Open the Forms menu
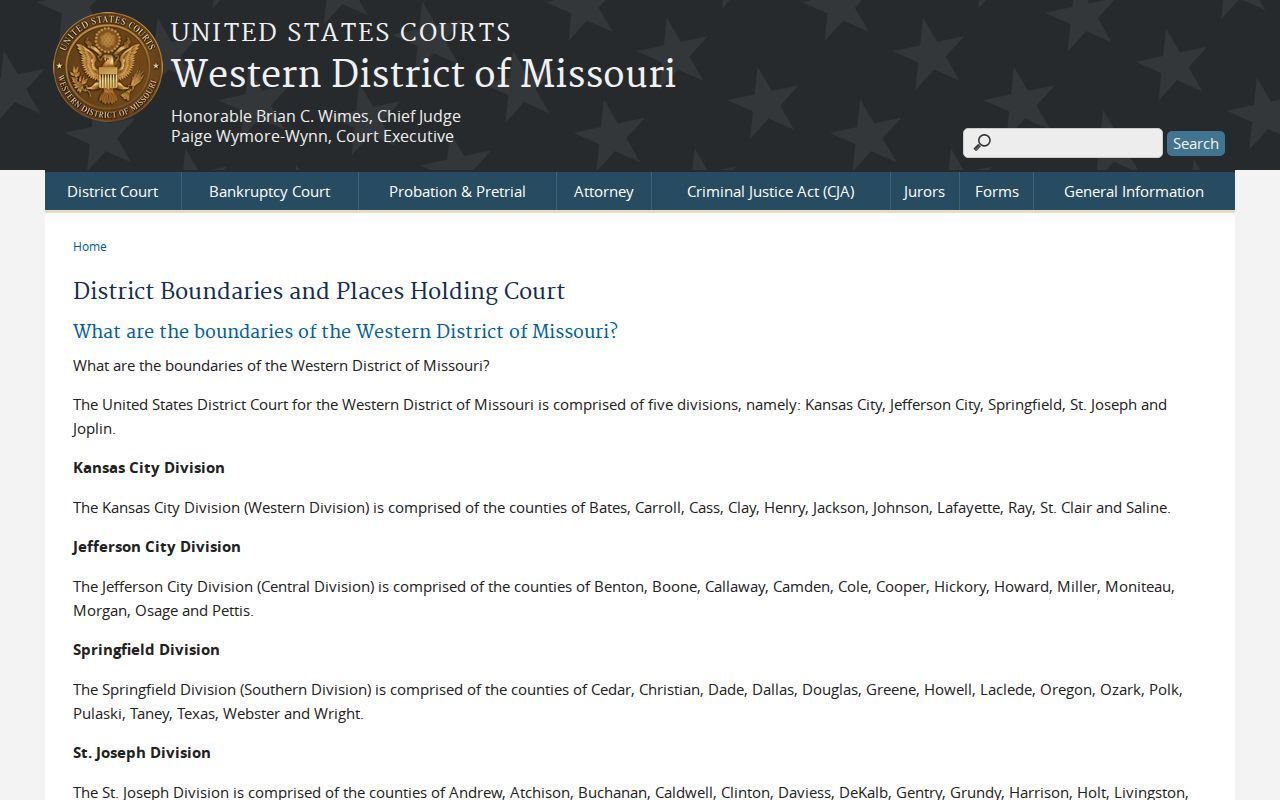Image resolution: width=1280 pixels, height=800 pixels. (997, 191)
